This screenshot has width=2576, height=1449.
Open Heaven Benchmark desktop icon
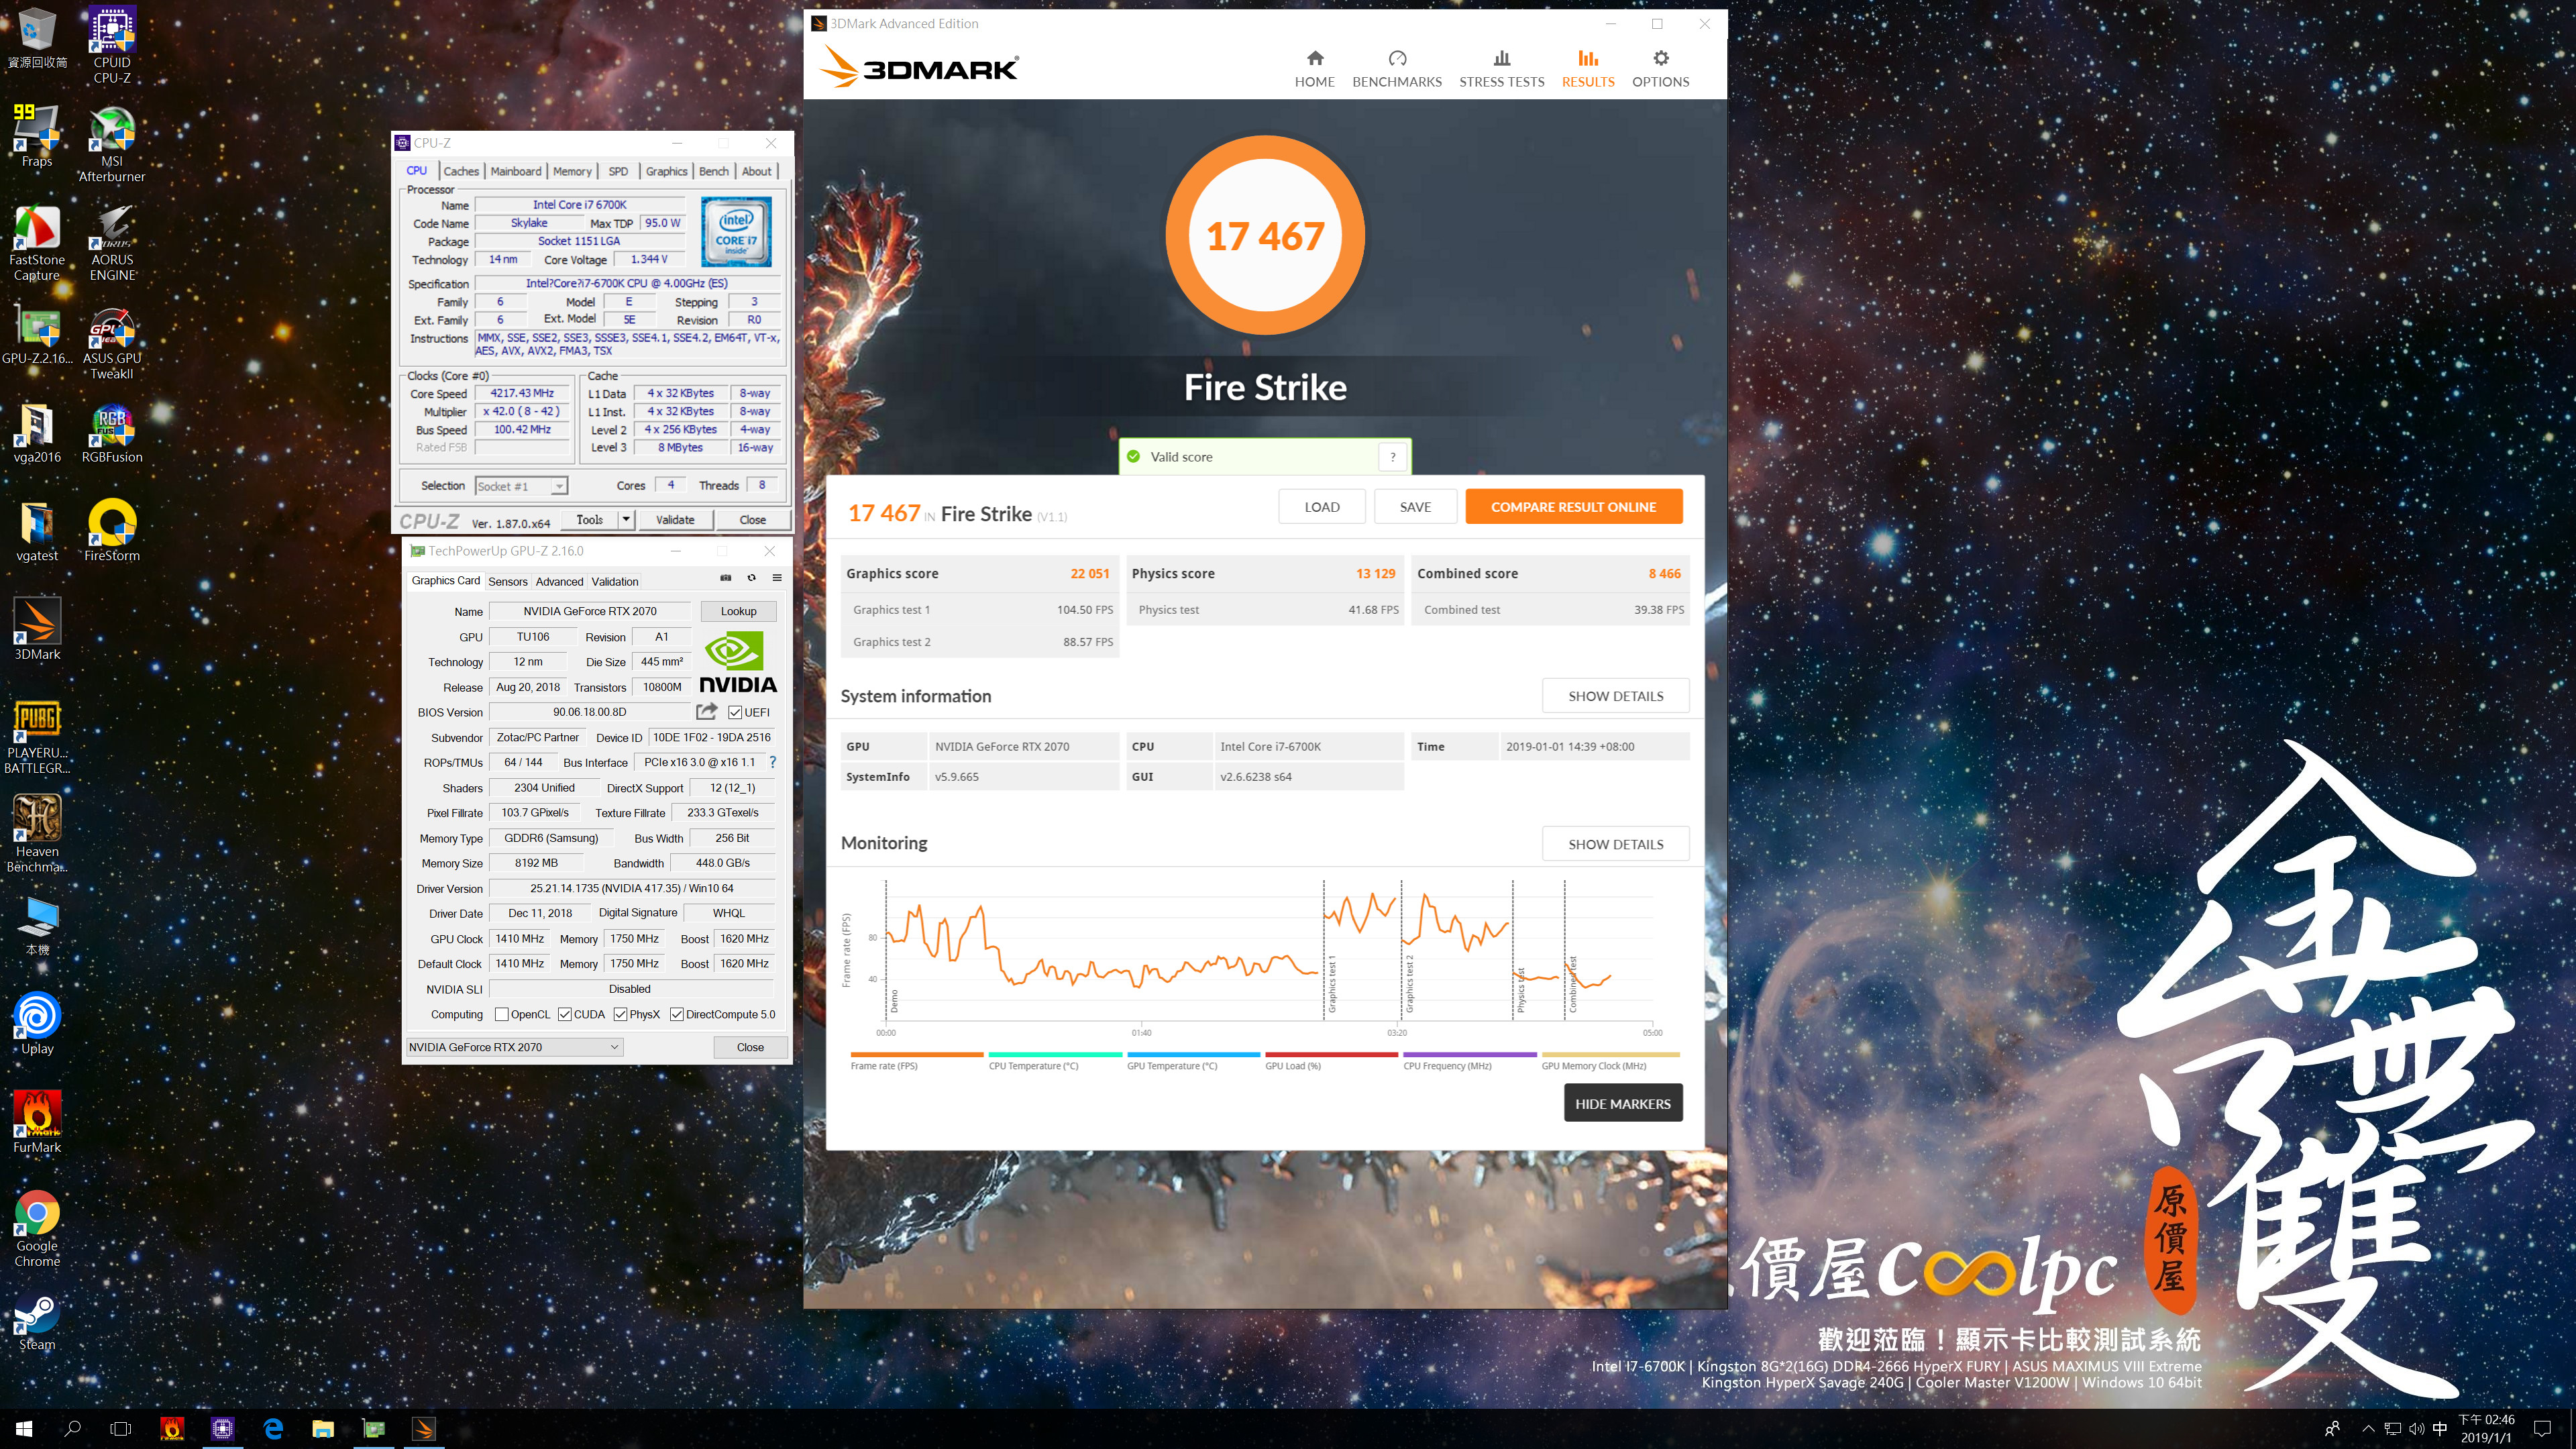(x=37, y=833)
